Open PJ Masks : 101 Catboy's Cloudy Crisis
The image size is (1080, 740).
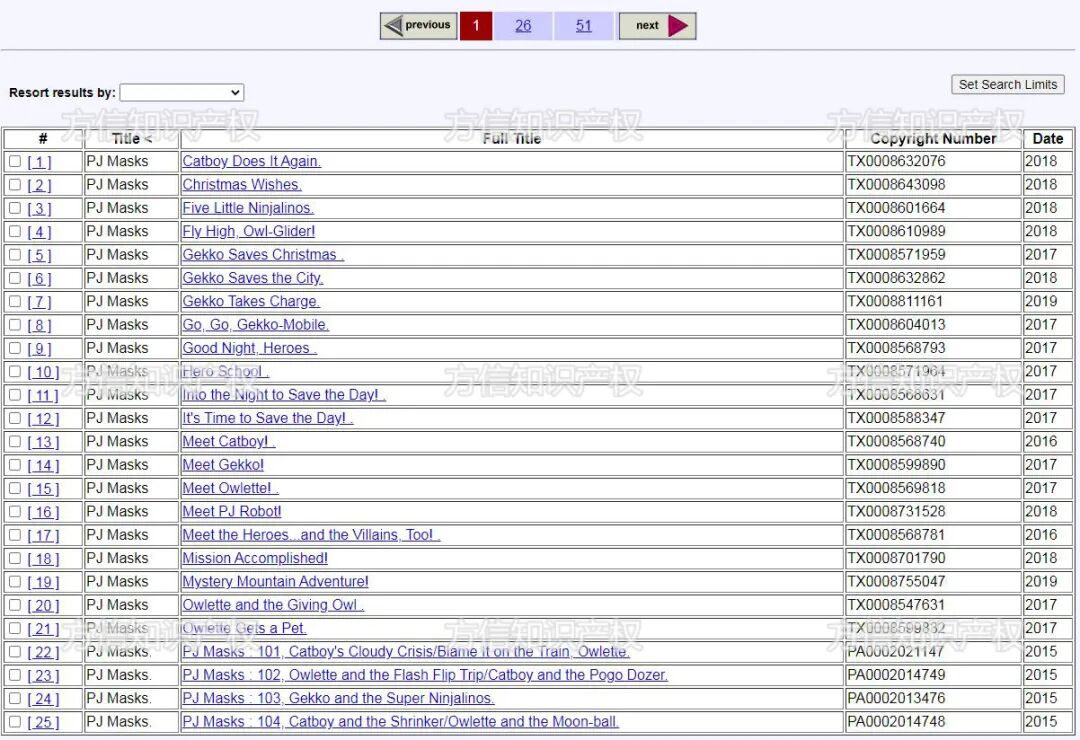coord(406,652)
